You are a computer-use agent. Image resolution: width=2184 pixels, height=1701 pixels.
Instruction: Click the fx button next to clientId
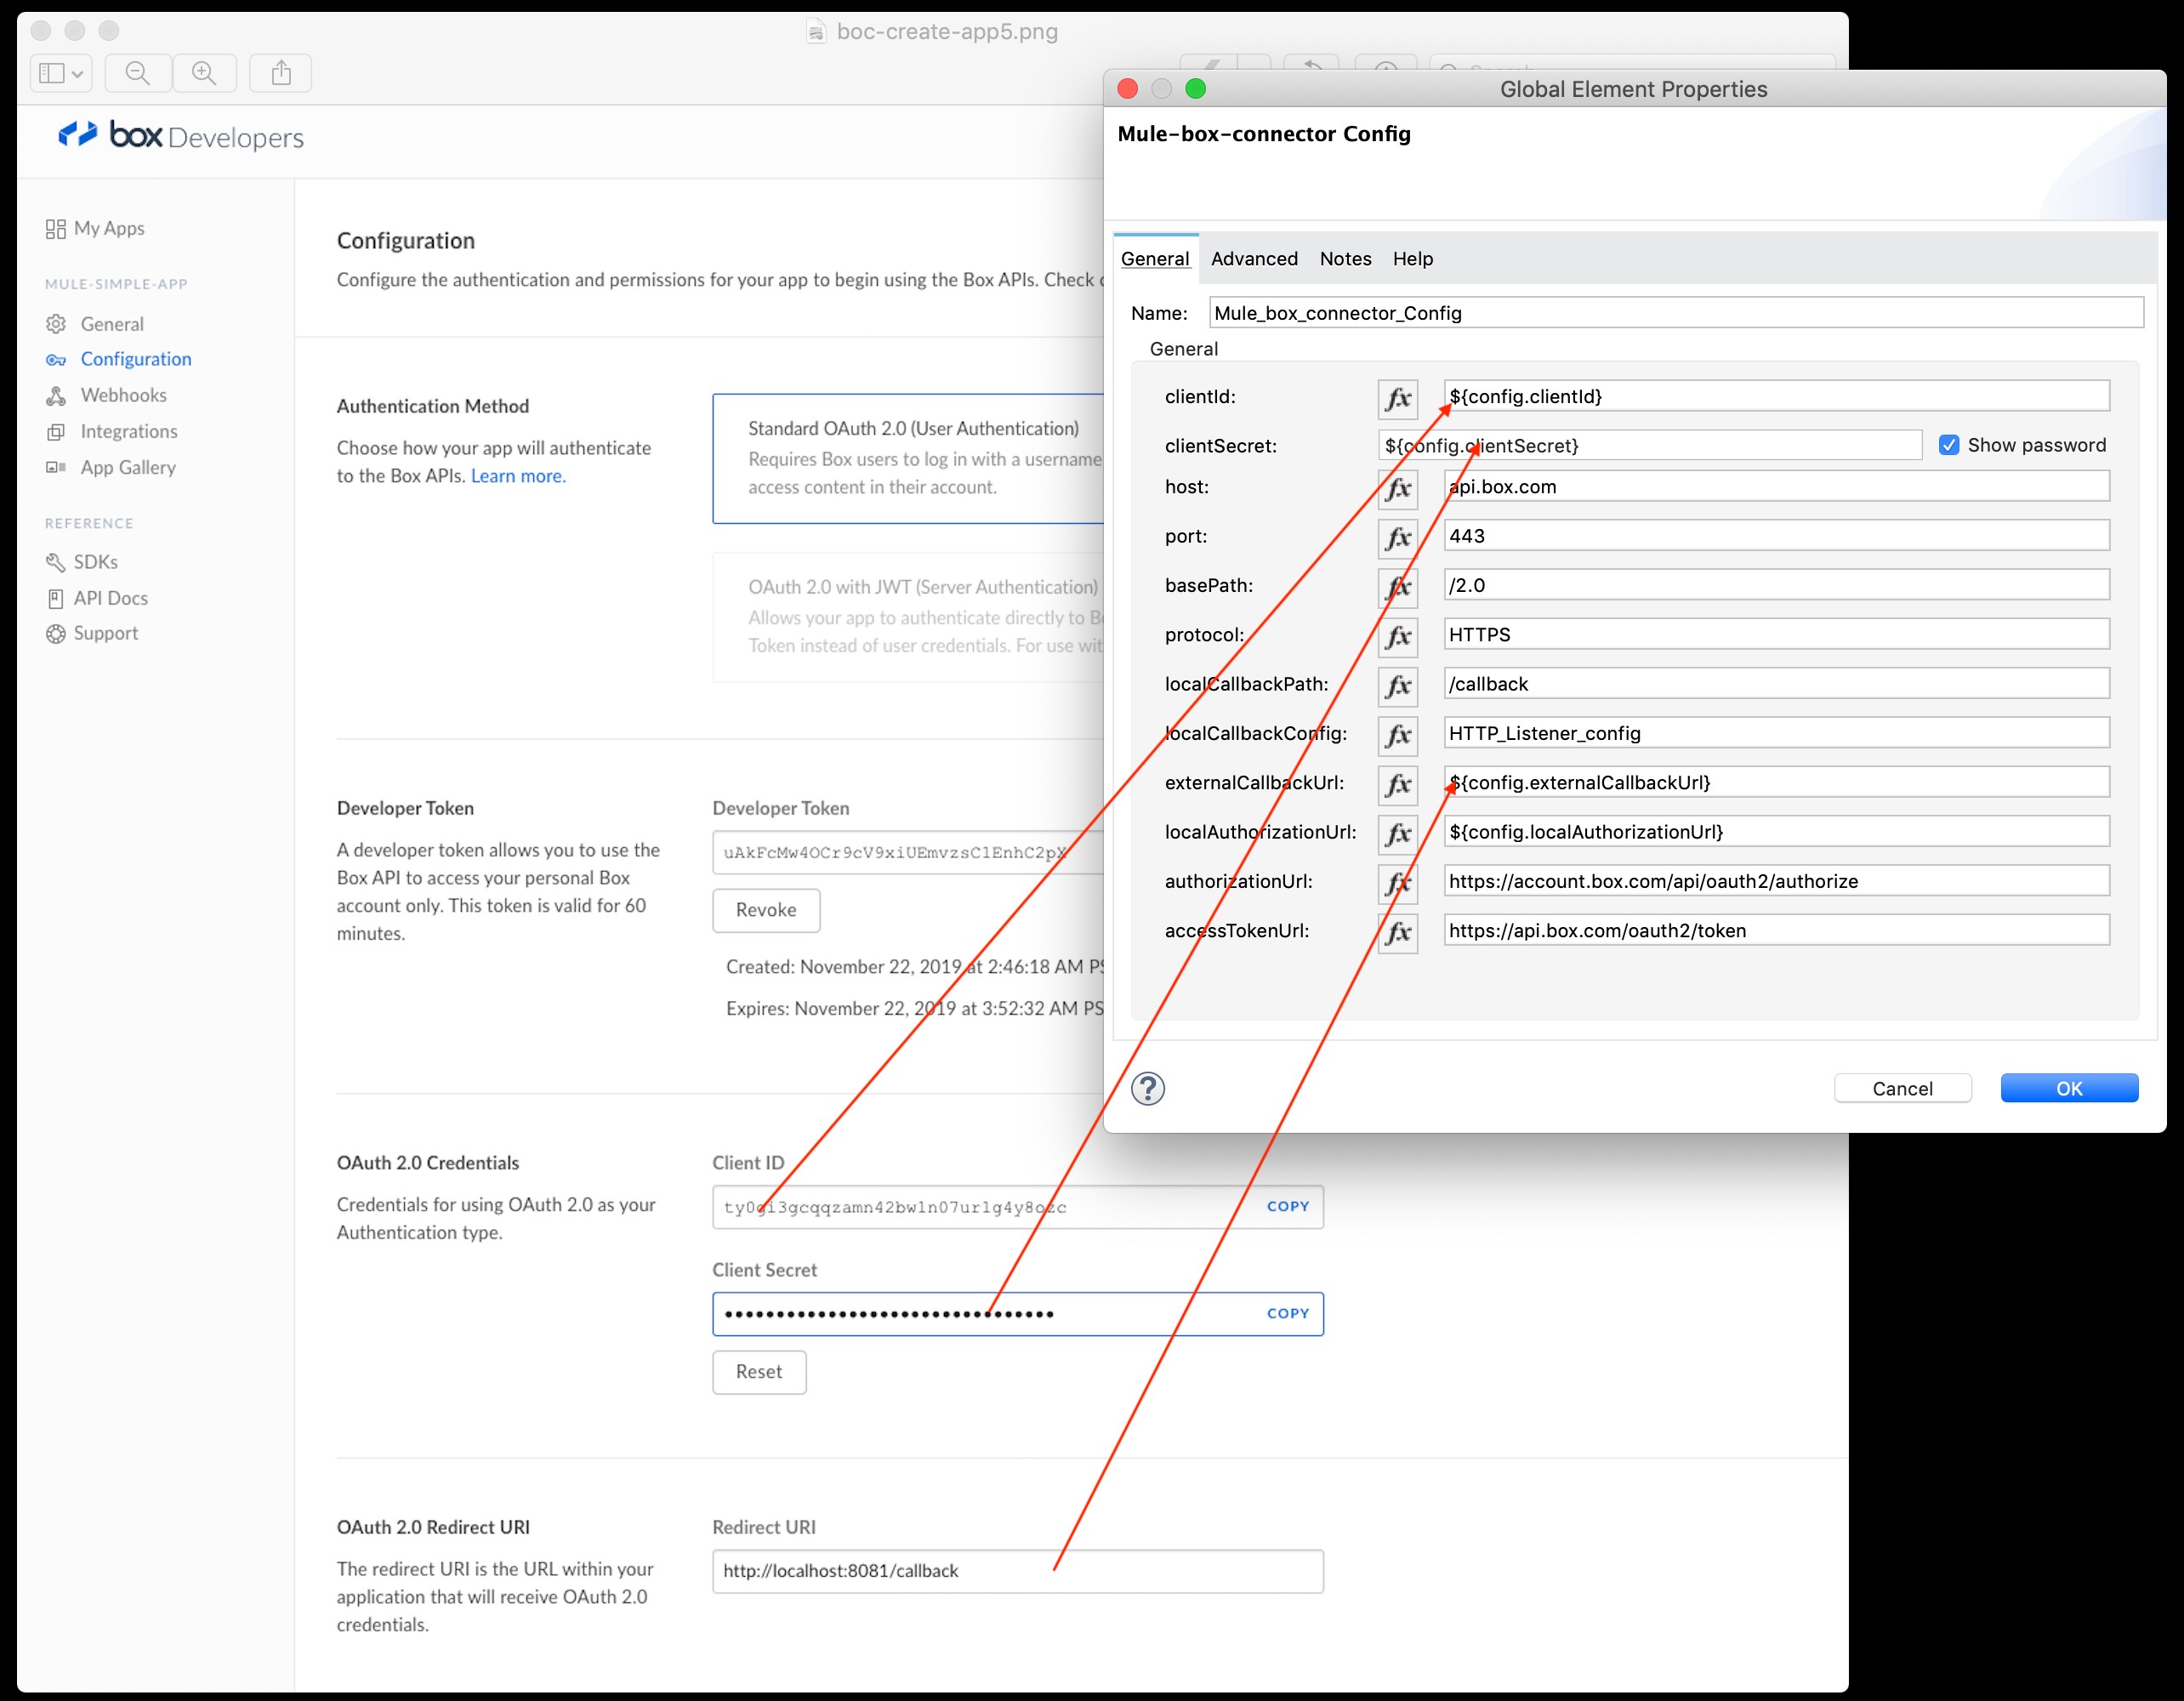[1397, 398]
